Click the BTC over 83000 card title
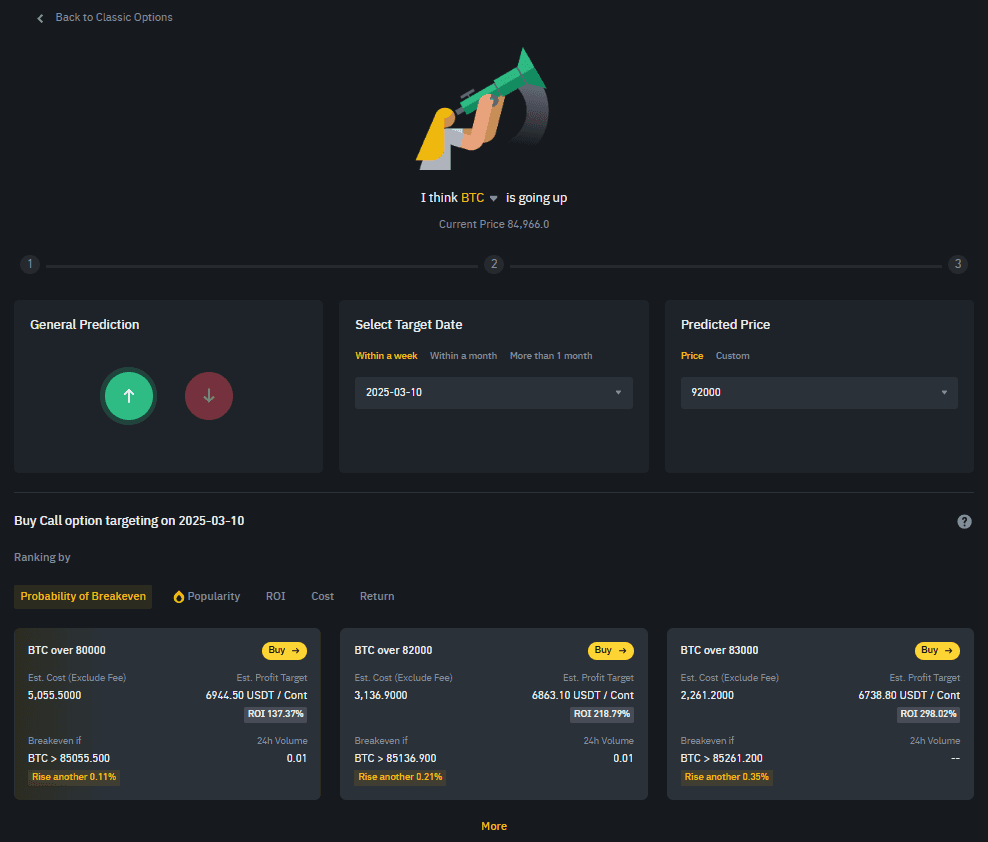Screen dimensions: 988x842 pos(719,650)
